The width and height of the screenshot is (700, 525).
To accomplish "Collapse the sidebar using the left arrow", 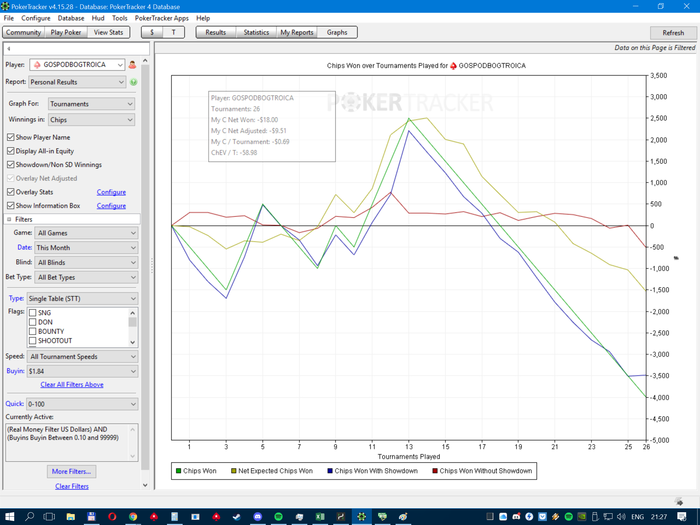I will pyautogui.click(x=9, y=49).
